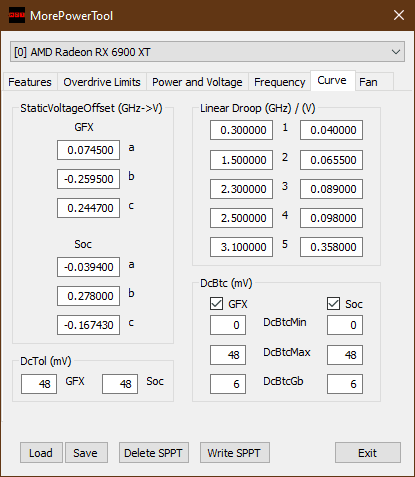Click the Linear Droop (GHz) / (V) label
Screen dimensions: 415x477
[258, 108]
